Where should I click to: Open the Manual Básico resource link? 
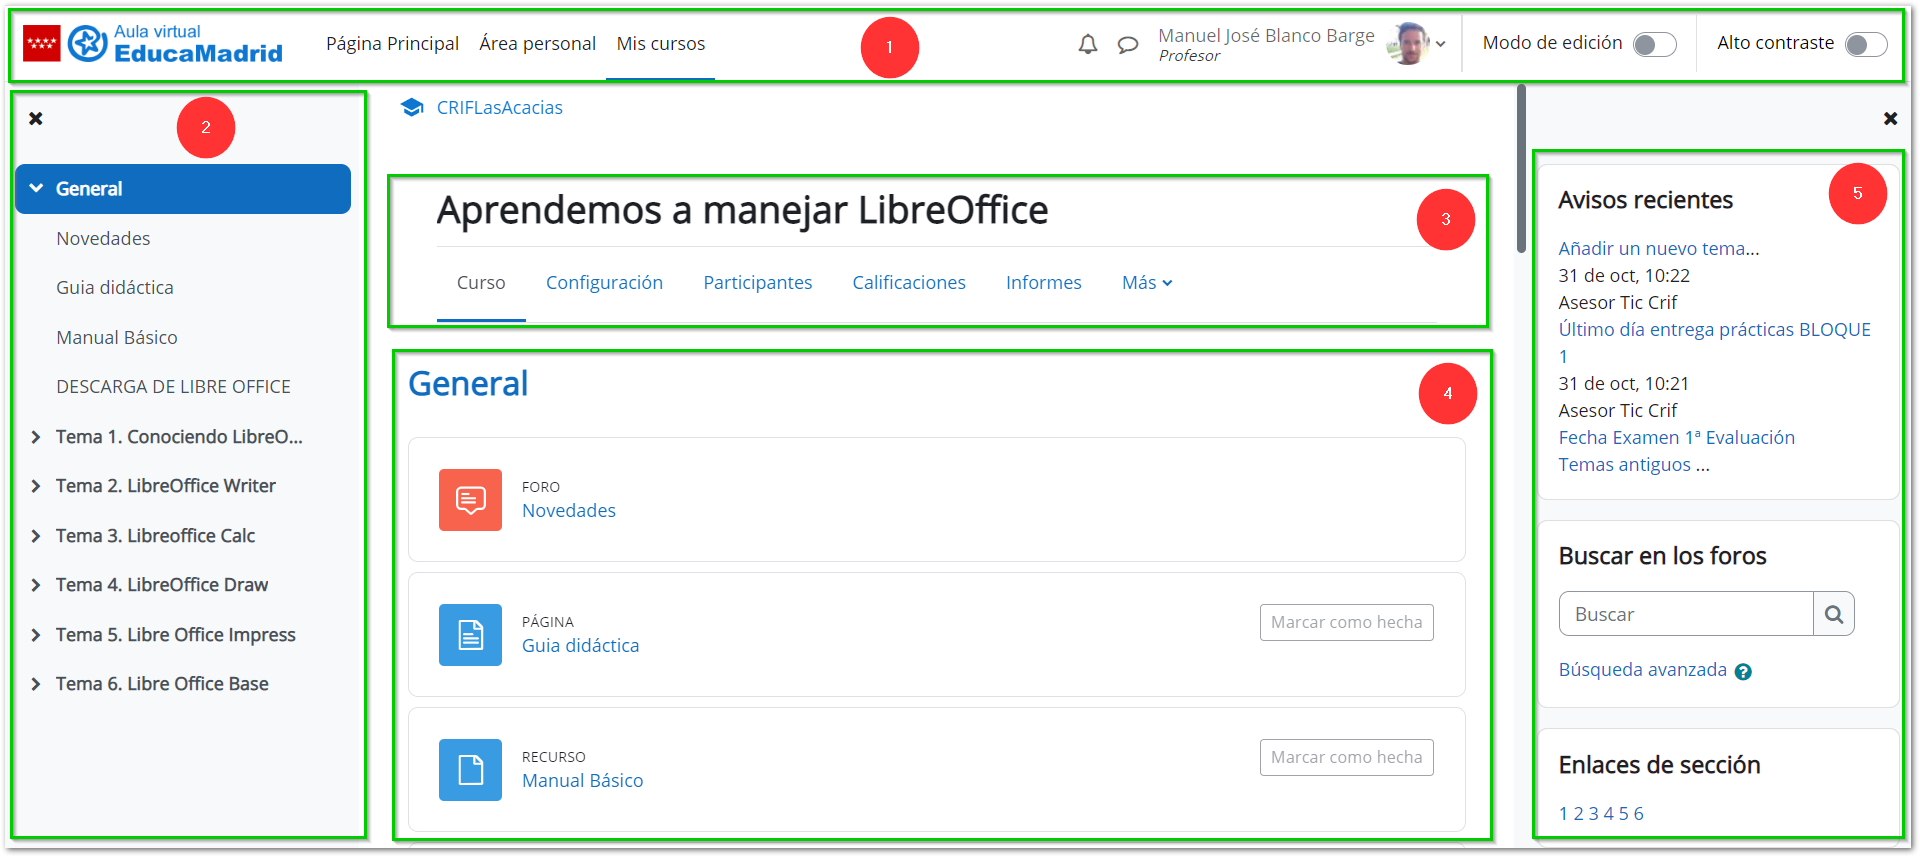pyautogui.click(x=582, y=781)
